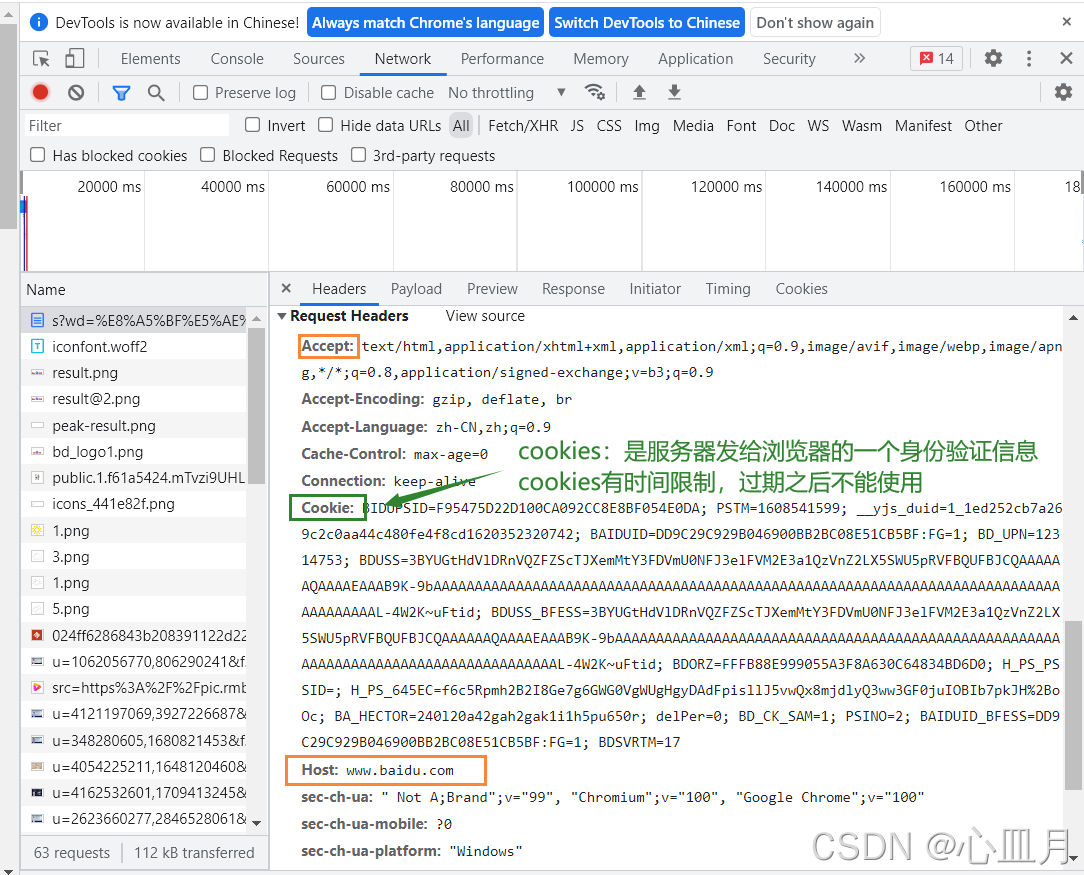The width and height of the screenshot is (1084, 875).
Task: Select the s?wd= document request
Action: click(133, 321)
